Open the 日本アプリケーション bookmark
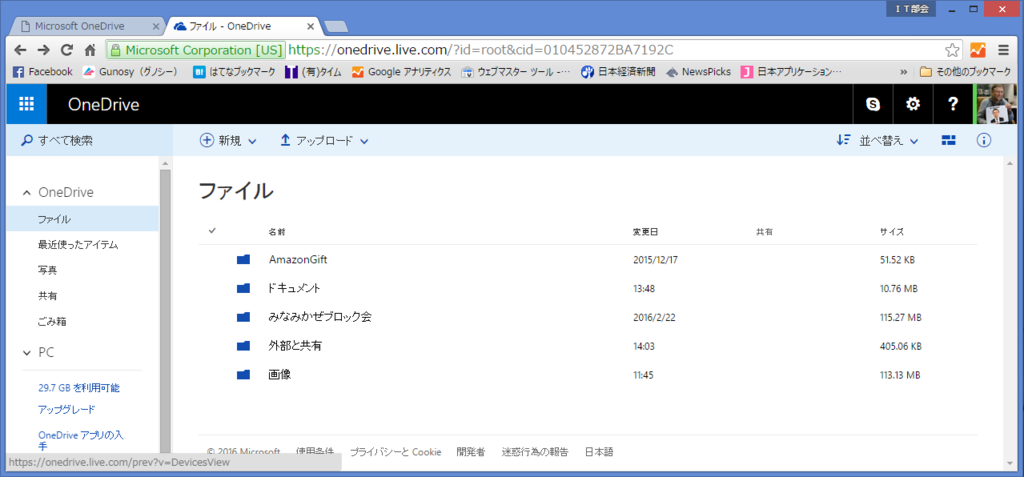 tap(792, 72)
